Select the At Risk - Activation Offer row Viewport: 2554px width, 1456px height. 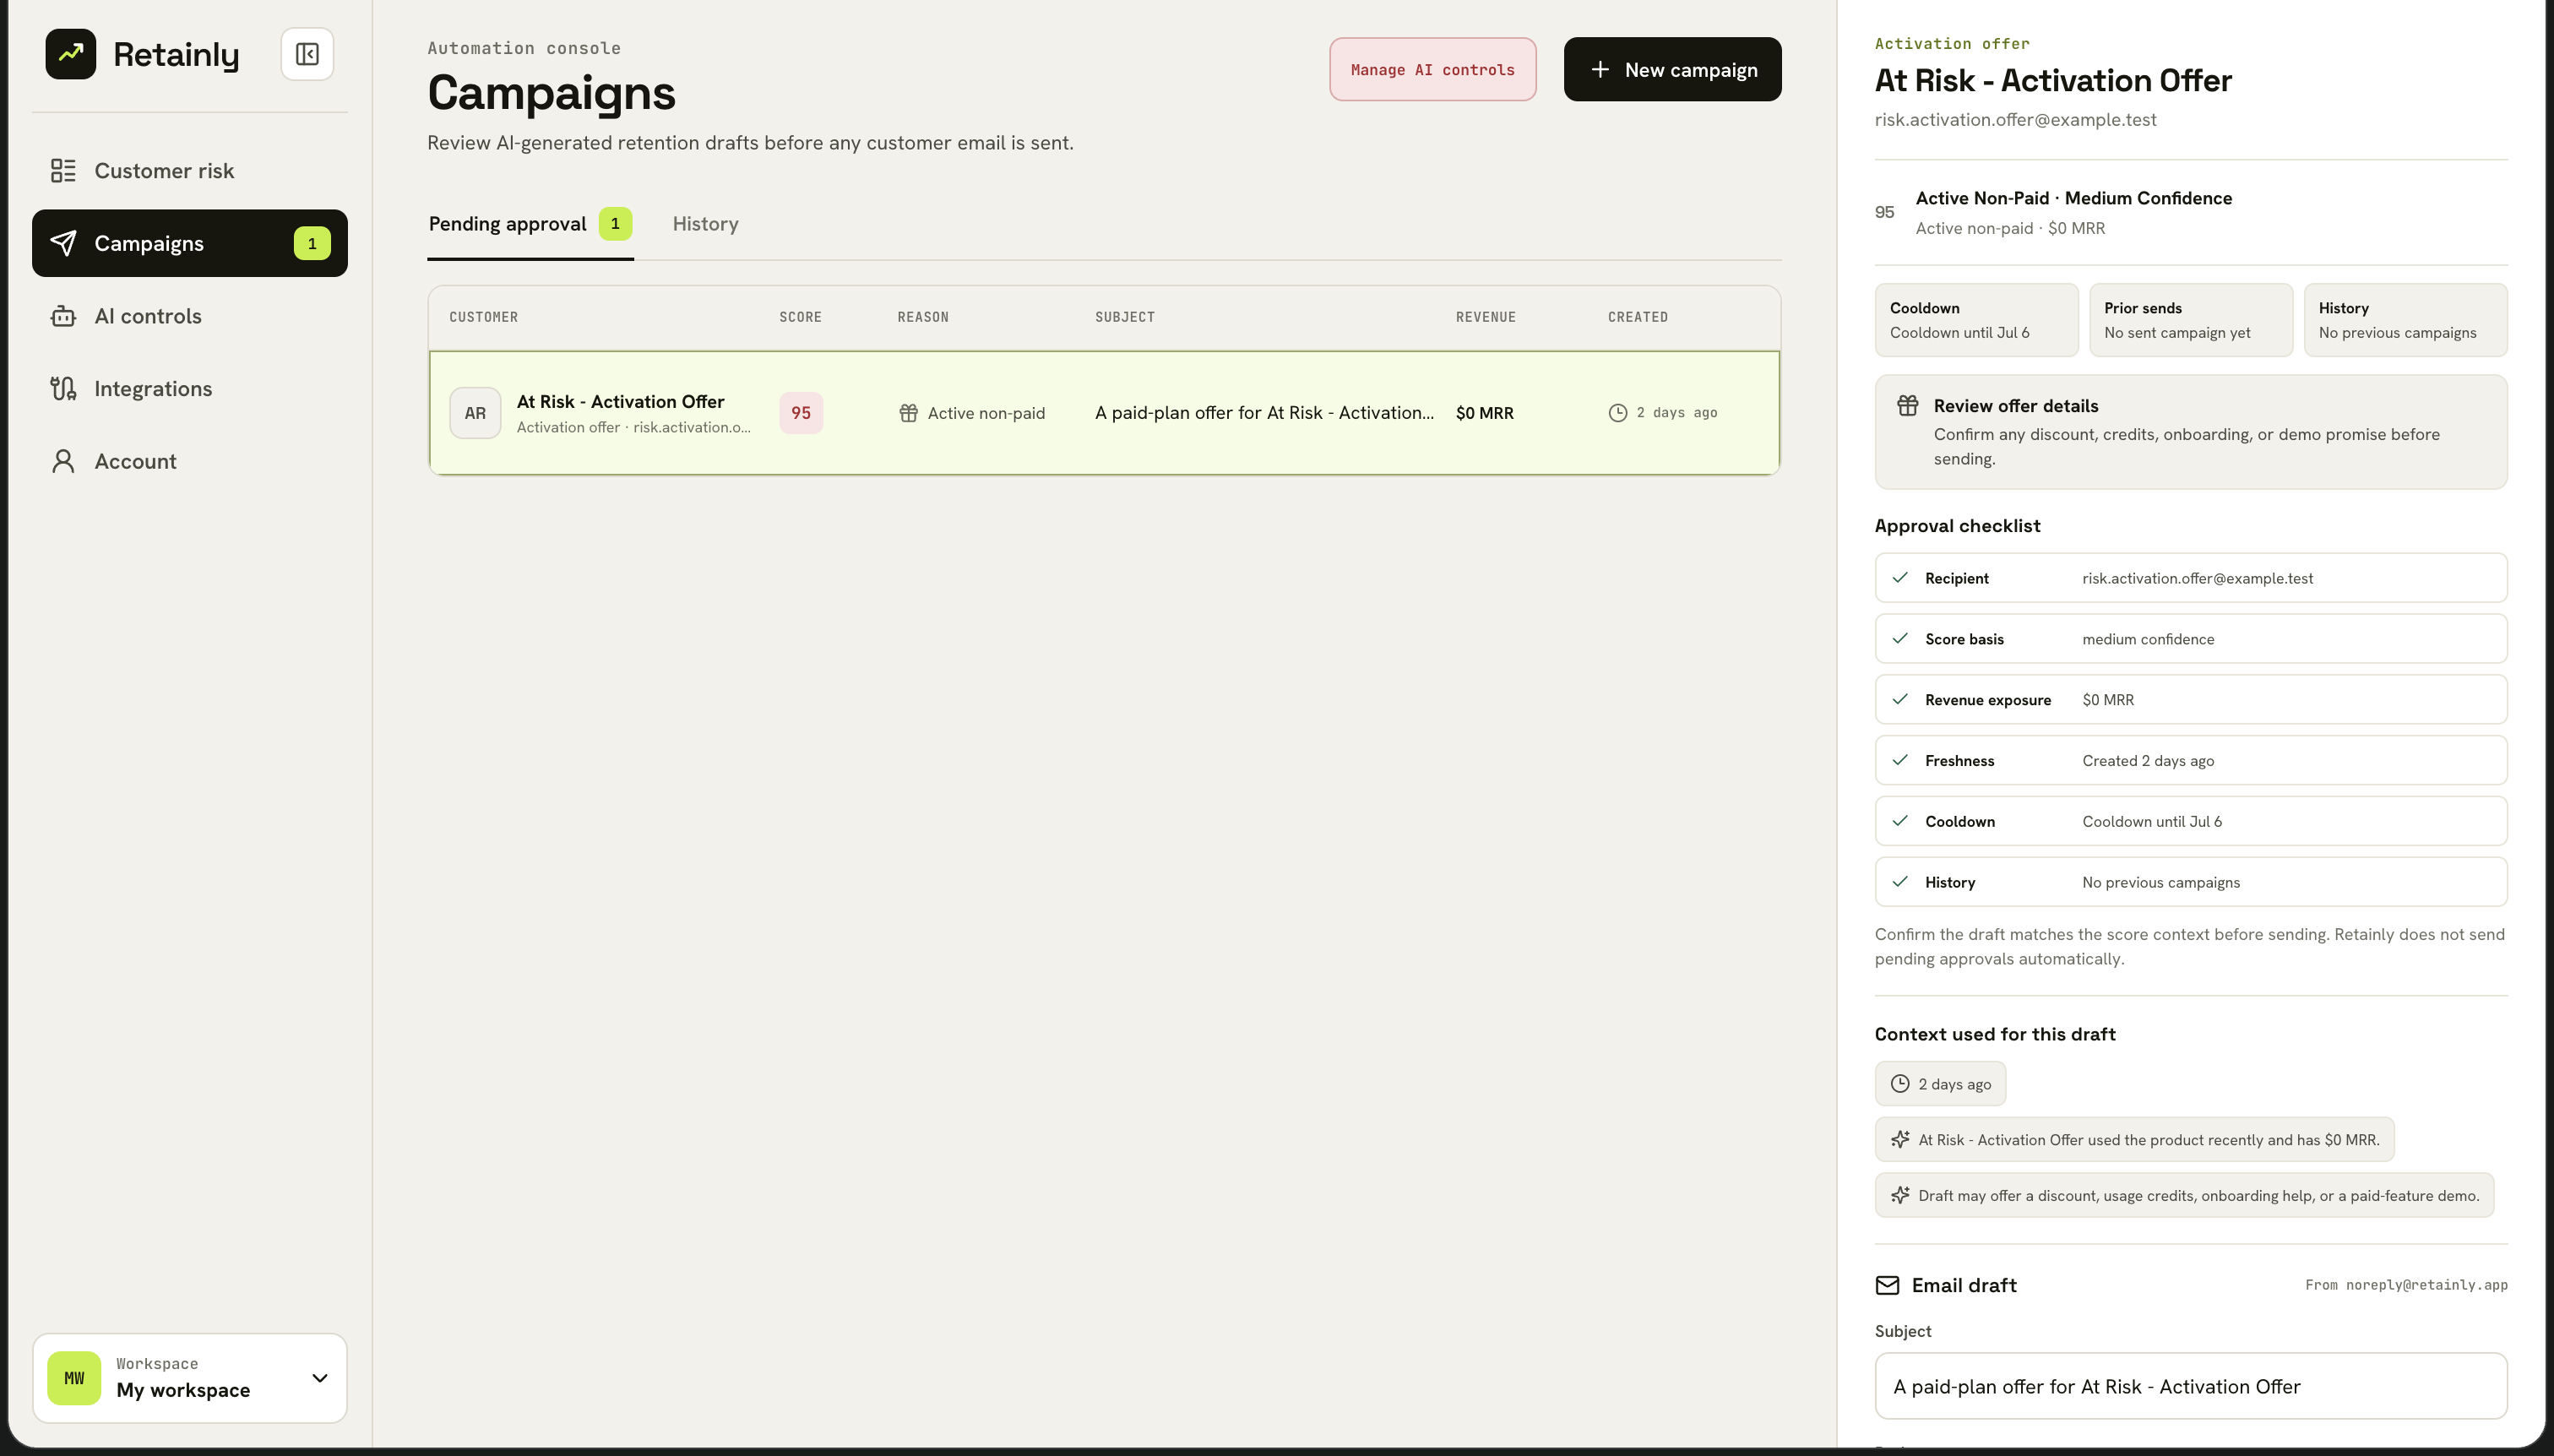point(1104,413)
